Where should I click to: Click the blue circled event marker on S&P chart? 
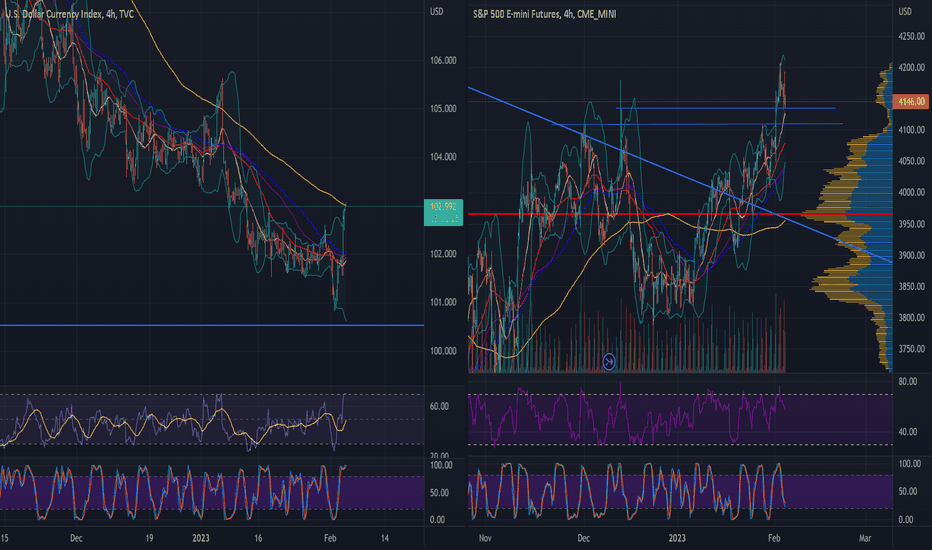tap(609, 361)
